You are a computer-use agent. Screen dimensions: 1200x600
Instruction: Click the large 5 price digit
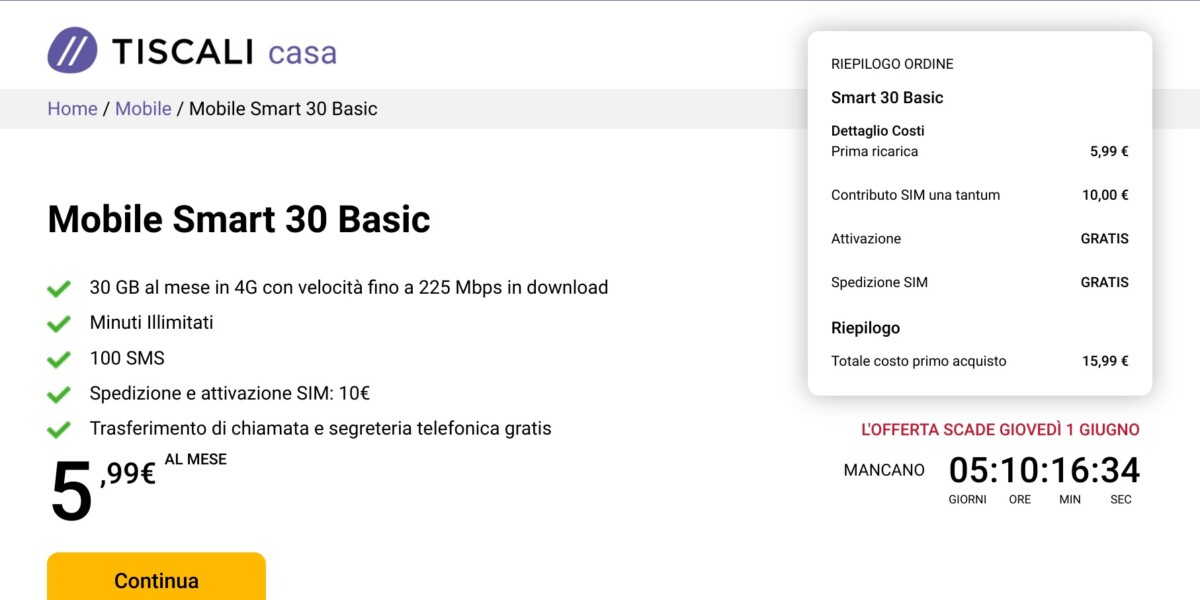tap(72, 493)
